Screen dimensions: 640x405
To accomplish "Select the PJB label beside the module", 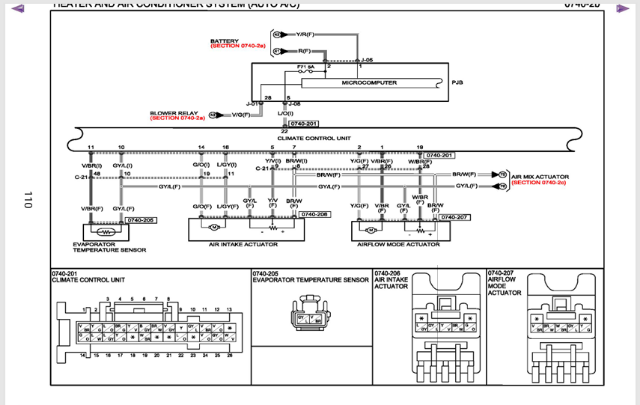I will coord(457,82).
